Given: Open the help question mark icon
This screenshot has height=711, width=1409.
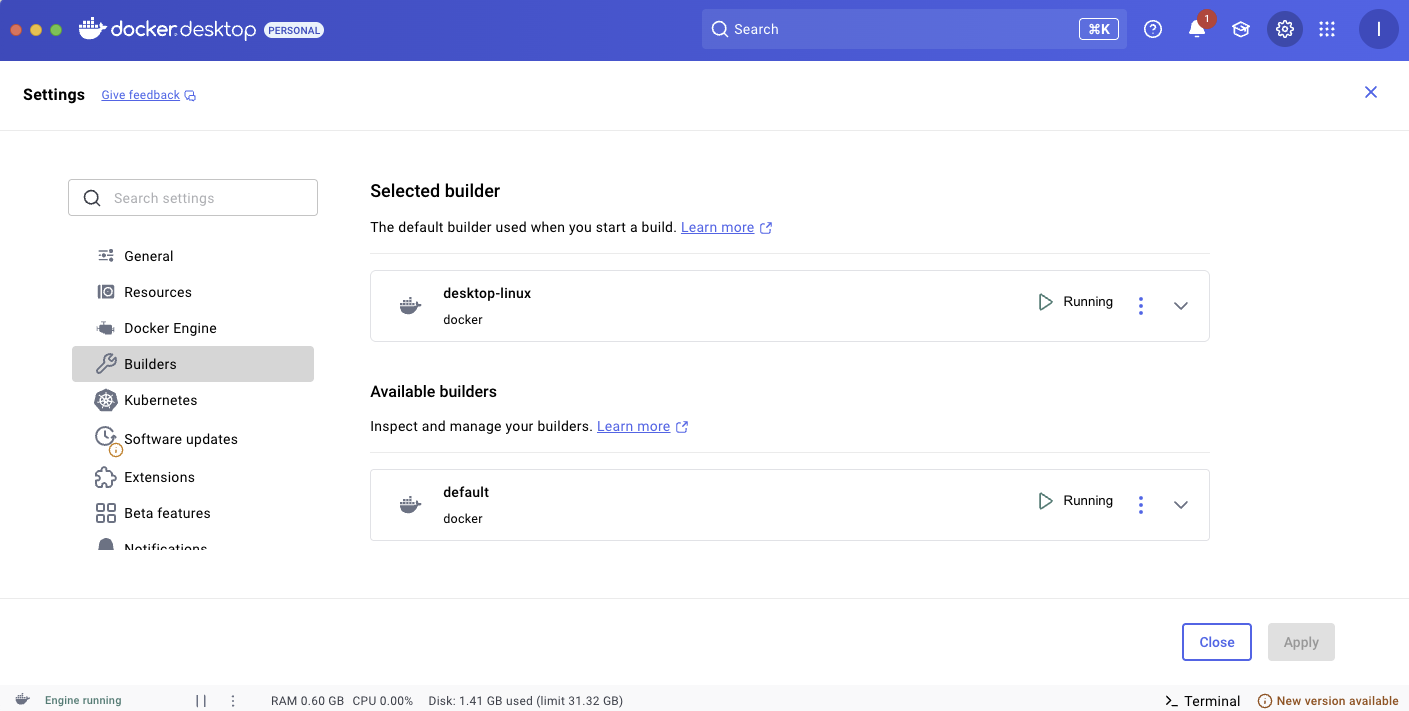Looking at the screenshot, I should coord(1153,29).
